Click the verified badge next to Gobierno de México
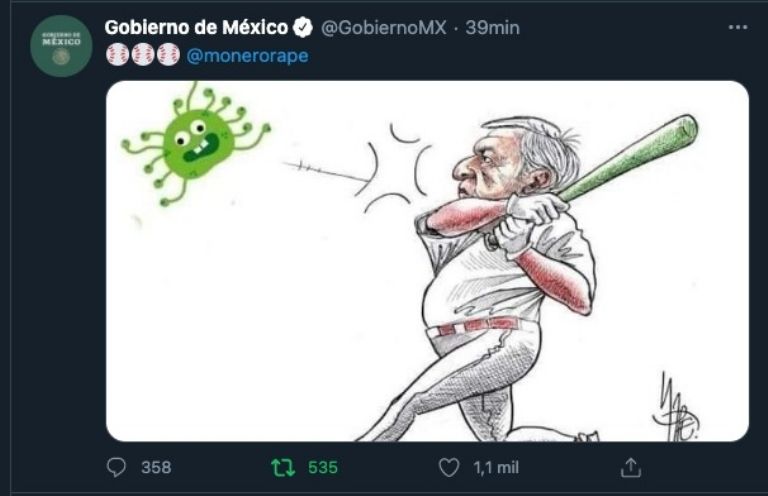The width and height of the screenshot is (768, 496). click(x=303, y=27)
